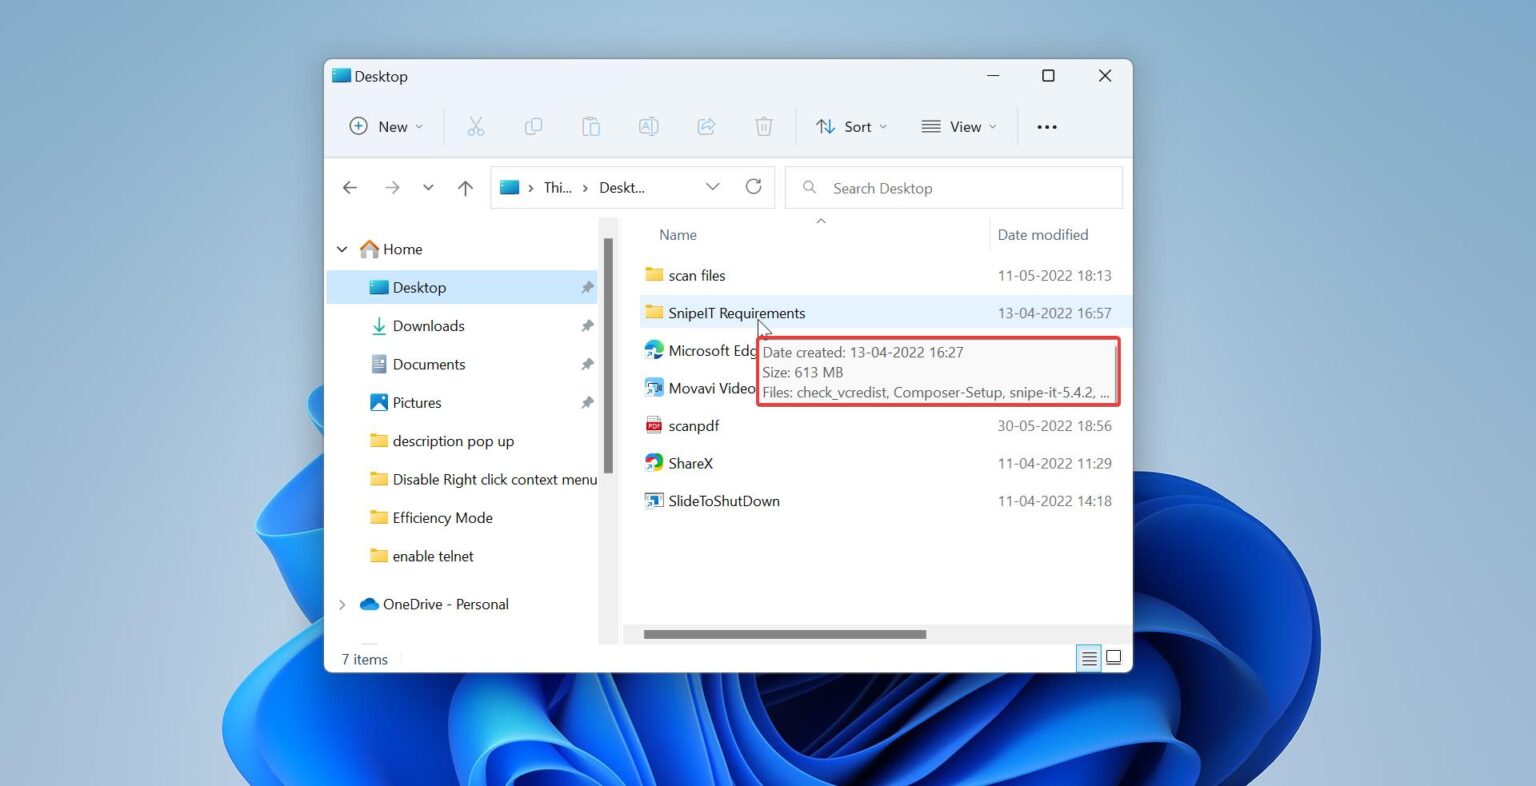Switch to large thumbnails layout
Viewport: 1536px width, 786px height.
click(x=1113, y=658)
